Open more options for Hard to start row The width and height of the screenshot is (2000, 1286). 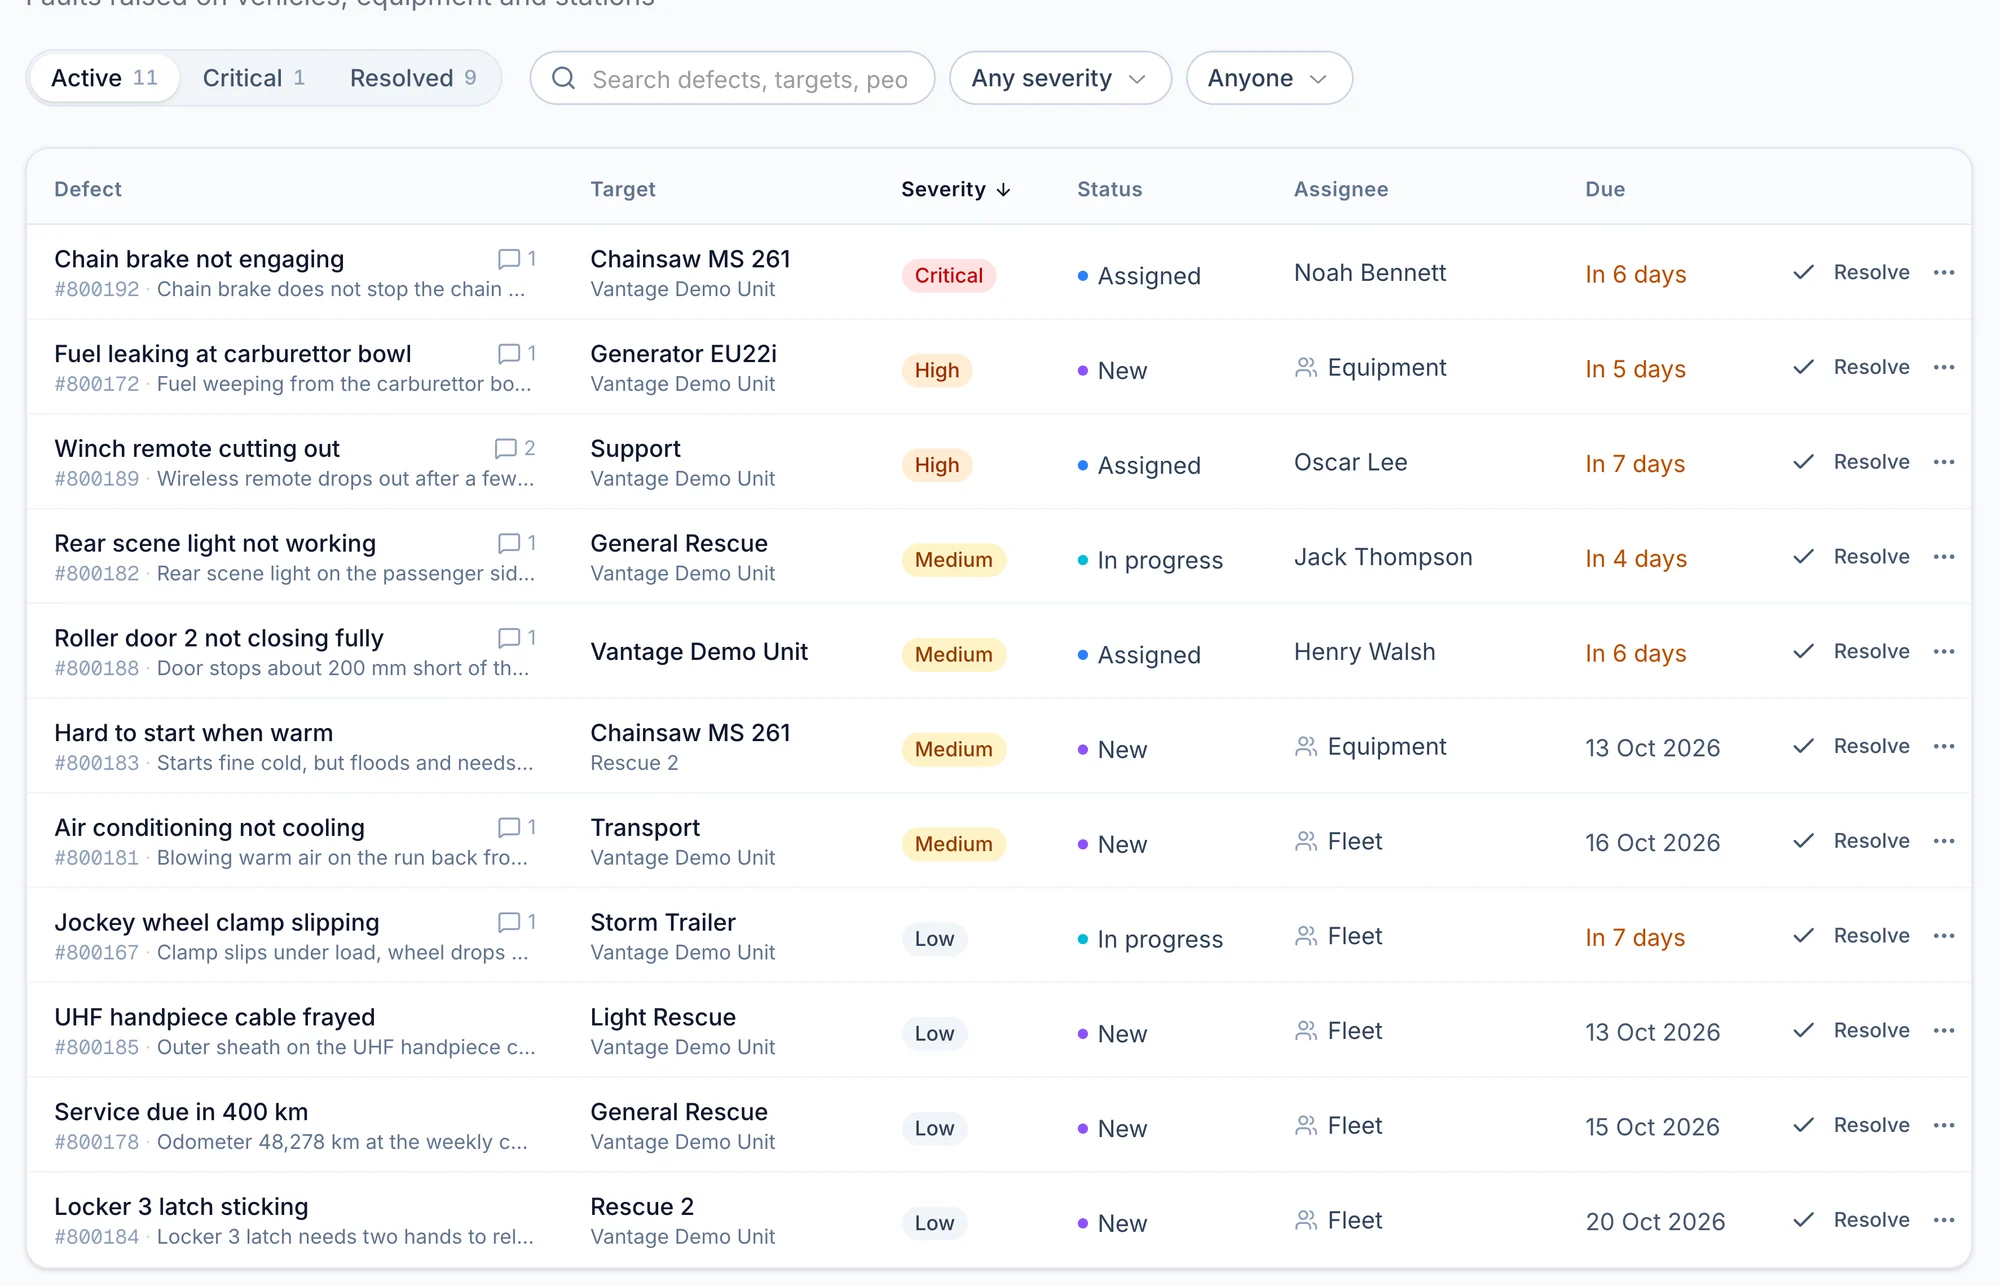[1944, 746]
